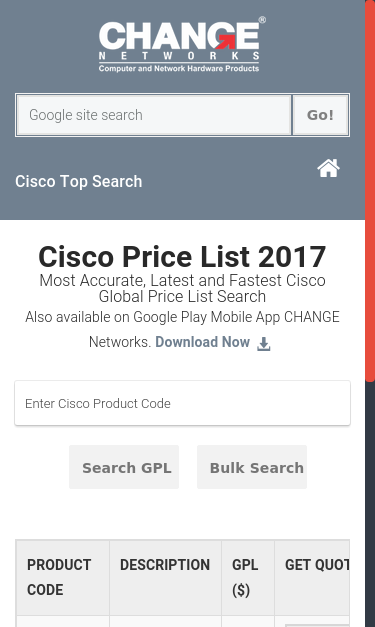The width and height of the screenshot is (375, 627).
Task: Click the Cisco Price List 2017 heading
Action: (x=182, y=256)
